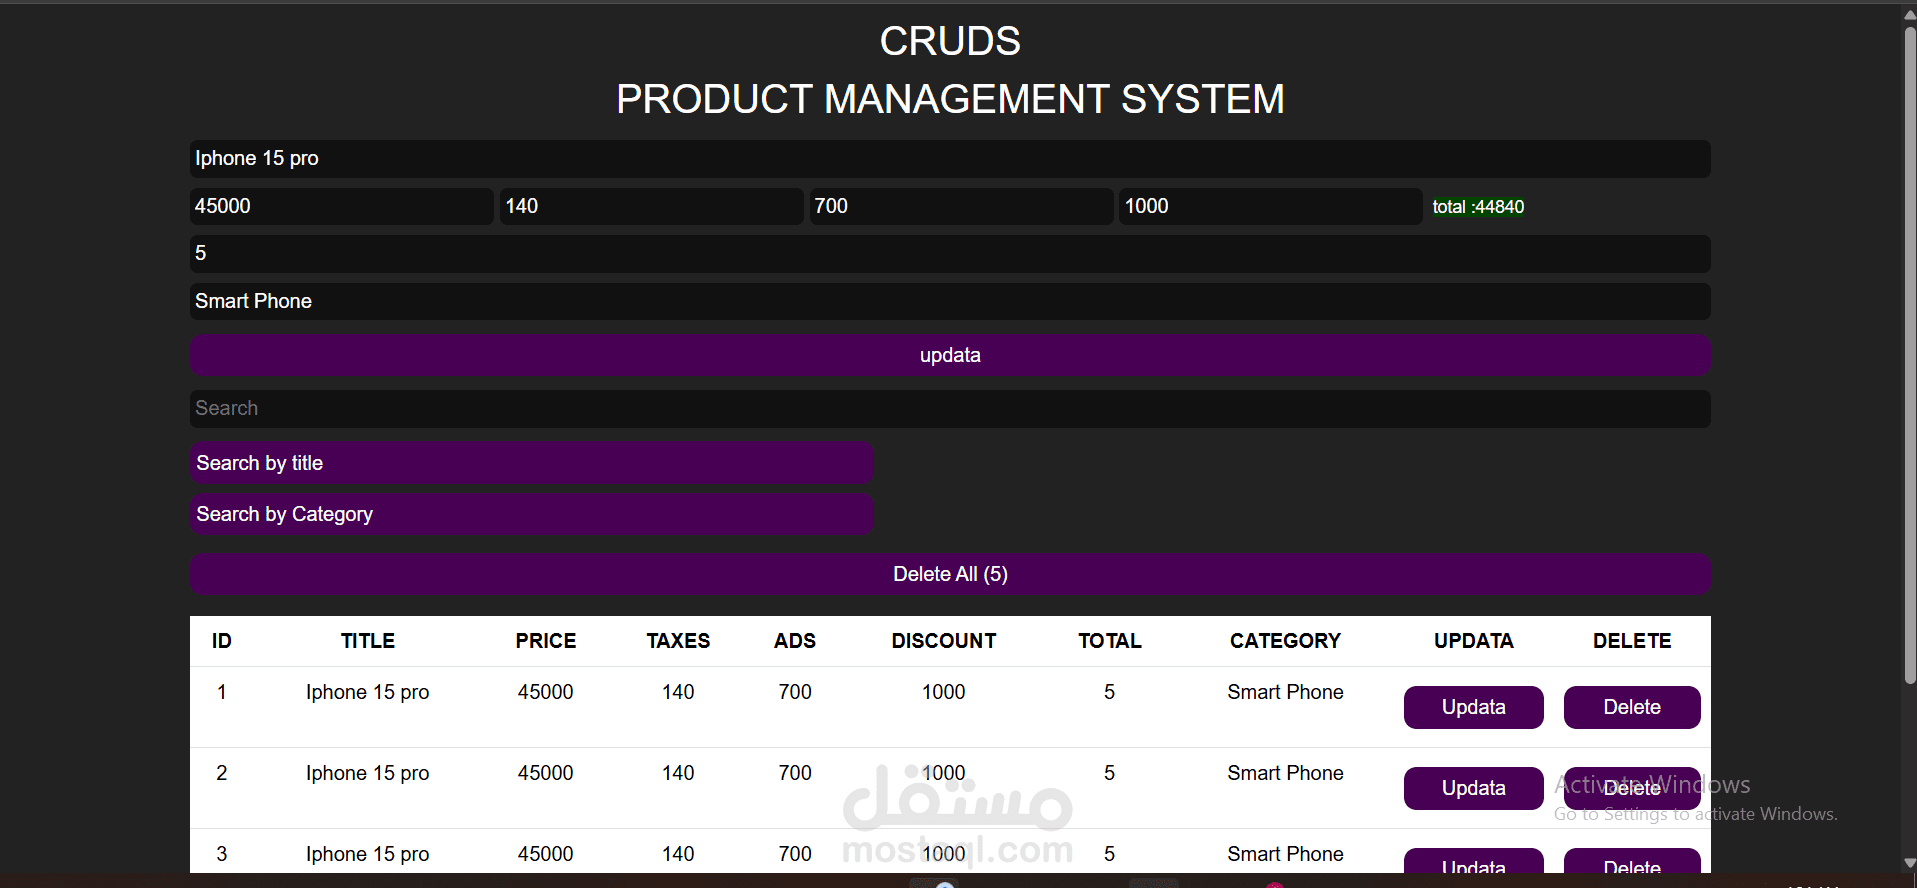Click the scrollbar down arrow
The image size is (1917, 888).
pos(1909,864)
